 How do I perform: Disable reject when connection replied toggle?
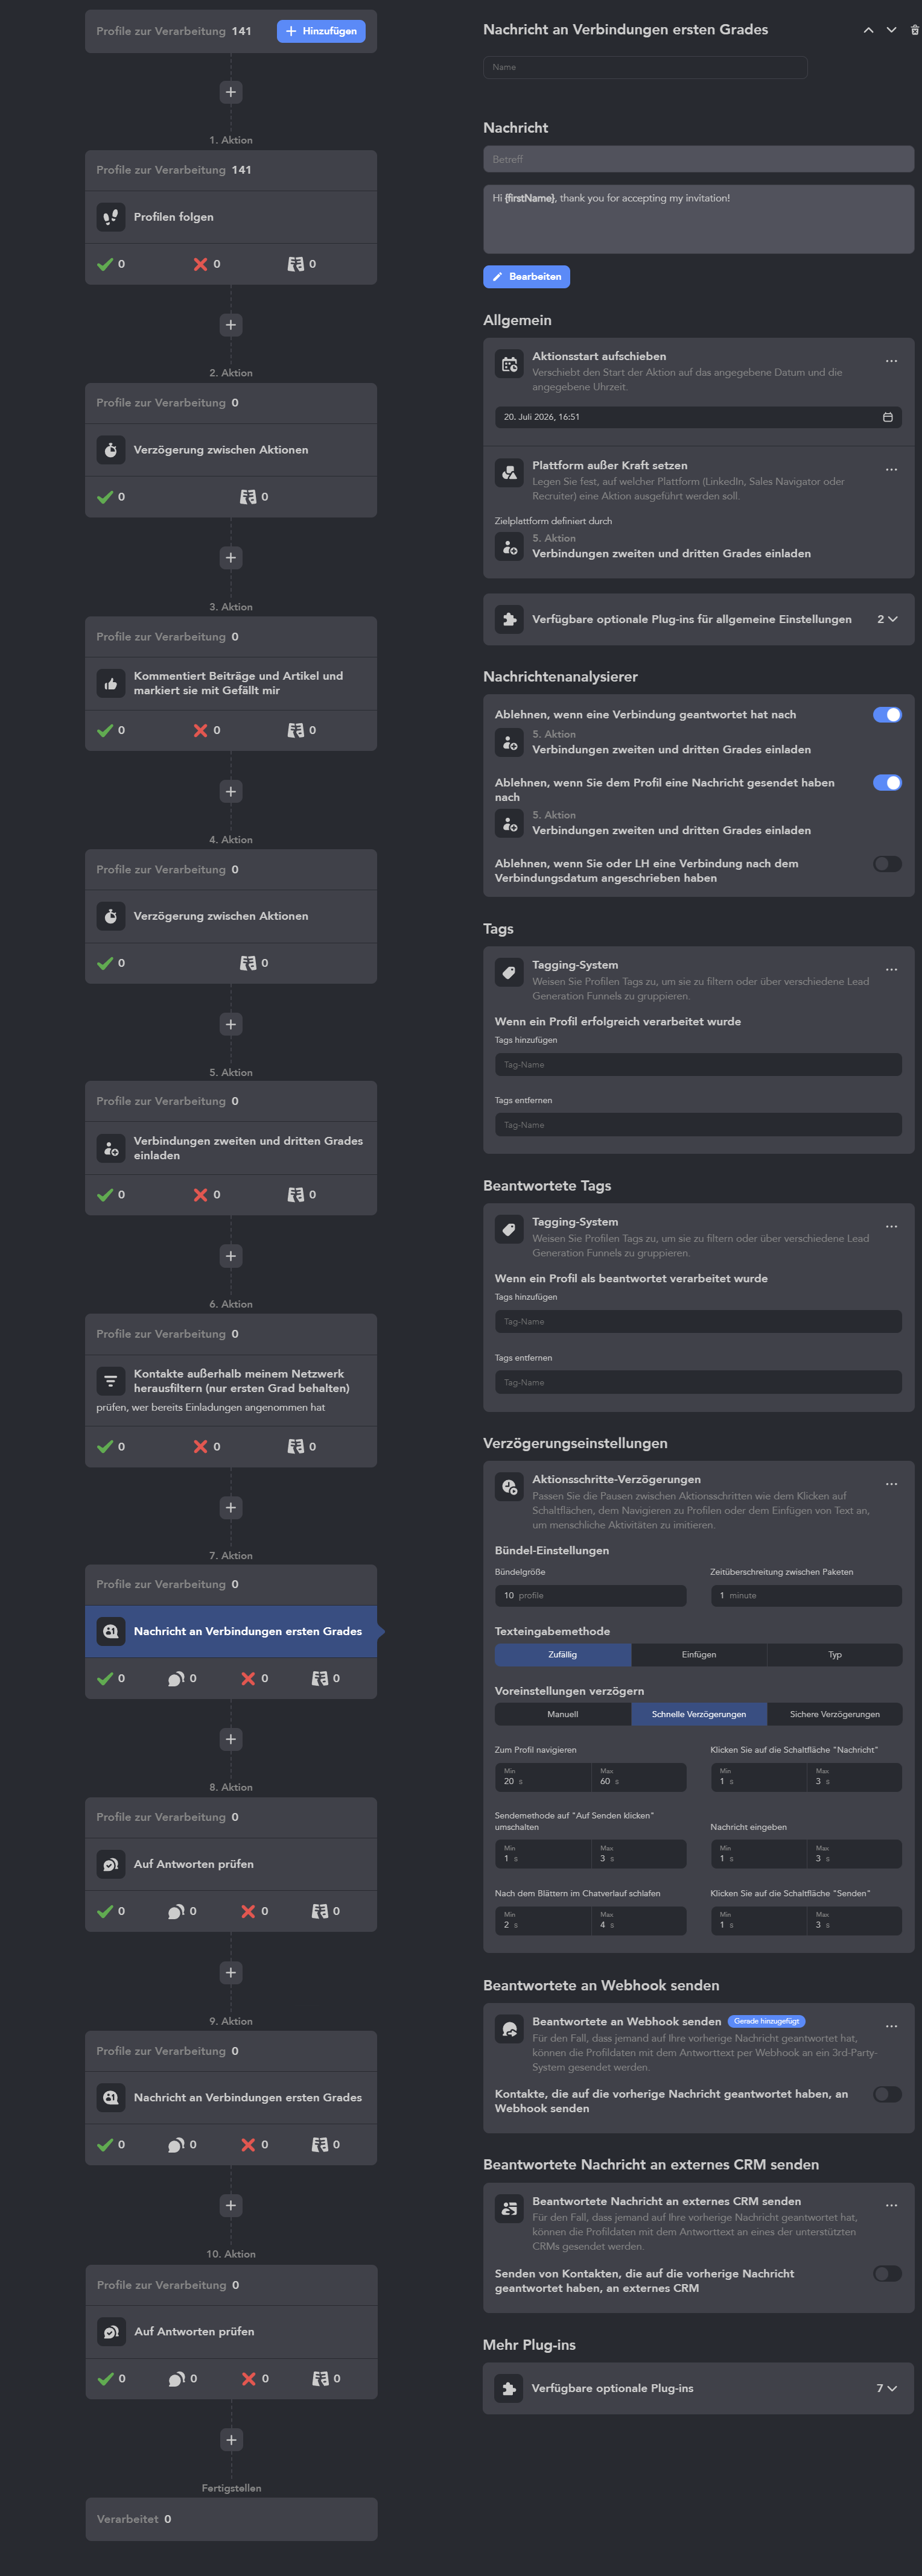887,715
